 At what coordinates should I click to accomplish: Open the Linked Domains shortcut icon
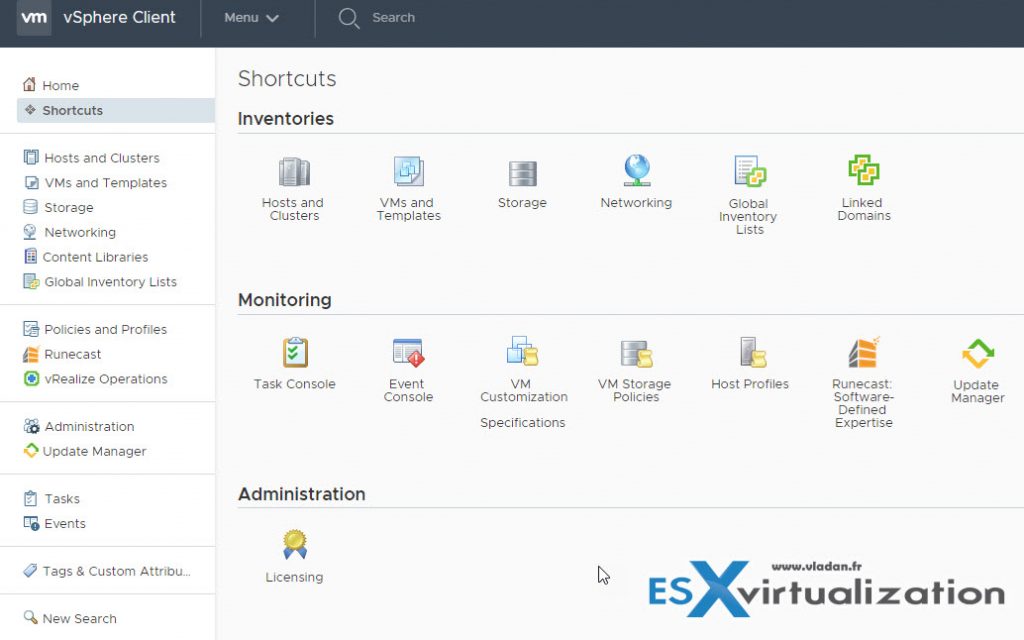pyautogui.click(x=863, y=170)
